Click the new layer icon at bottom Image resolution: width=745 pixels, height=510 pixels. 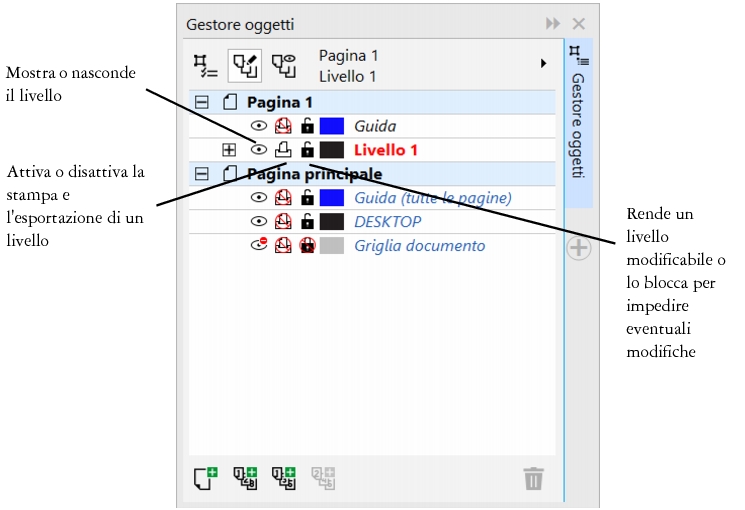pyautogui.click(x=206, y=478)
